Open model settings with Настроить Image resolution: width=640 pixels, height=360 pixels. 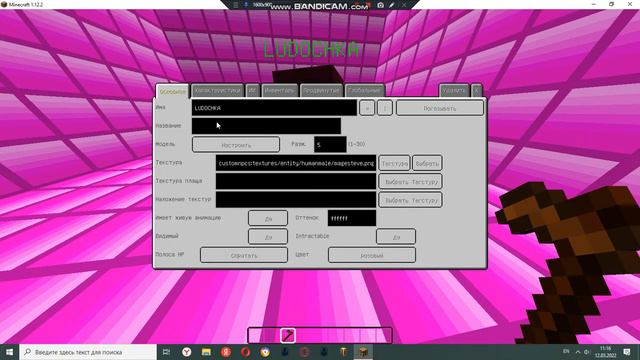[x=236, y=144]
